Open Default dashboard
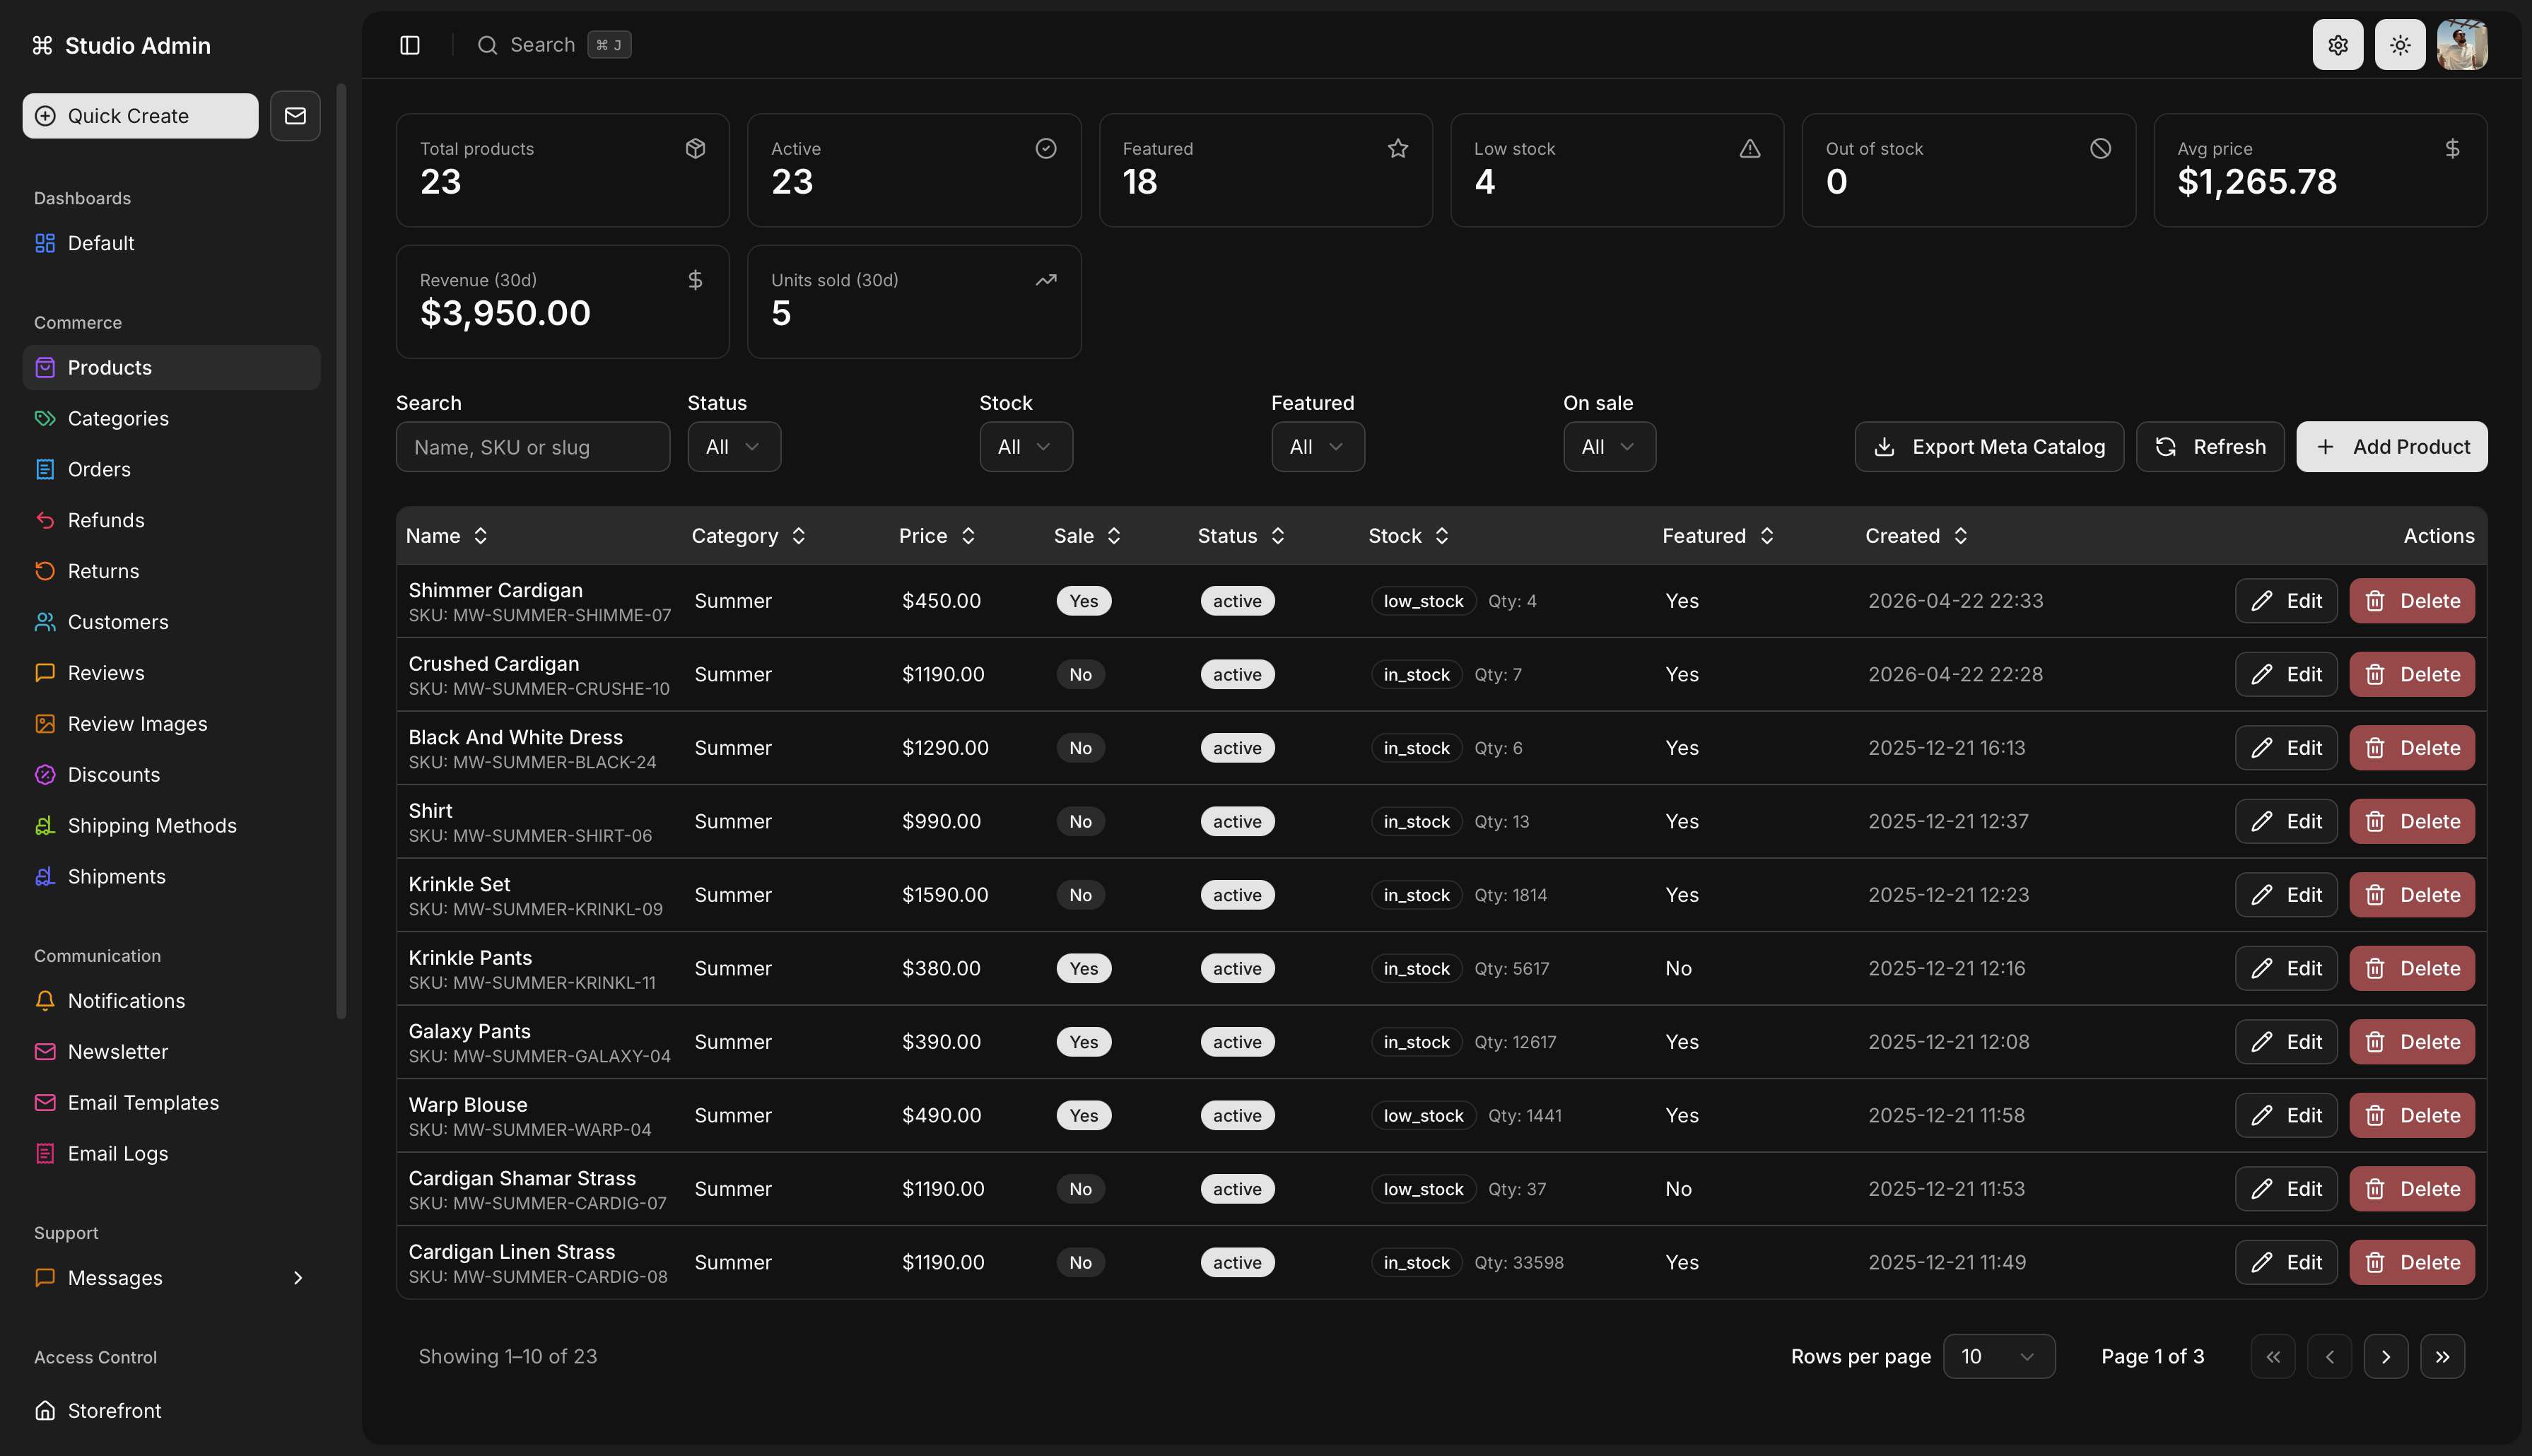Screen dimensions: 2532x1456 point(171,243)
